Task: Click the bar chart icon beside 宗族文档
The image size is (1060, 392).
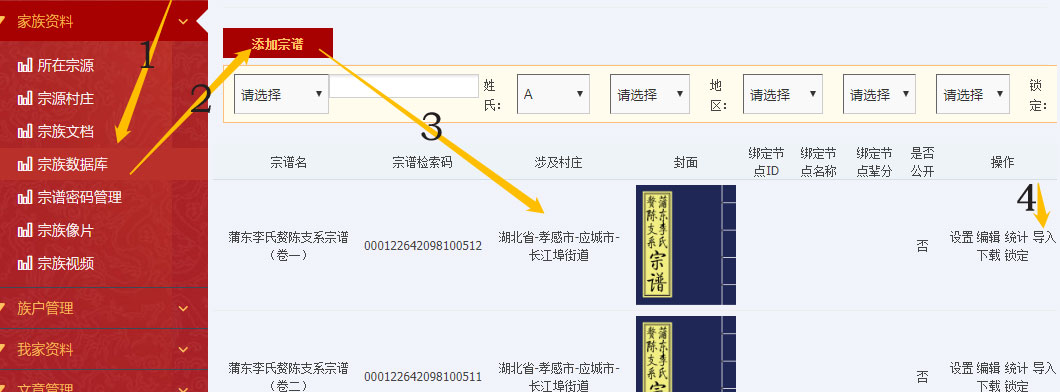Action: coord(25,132)
